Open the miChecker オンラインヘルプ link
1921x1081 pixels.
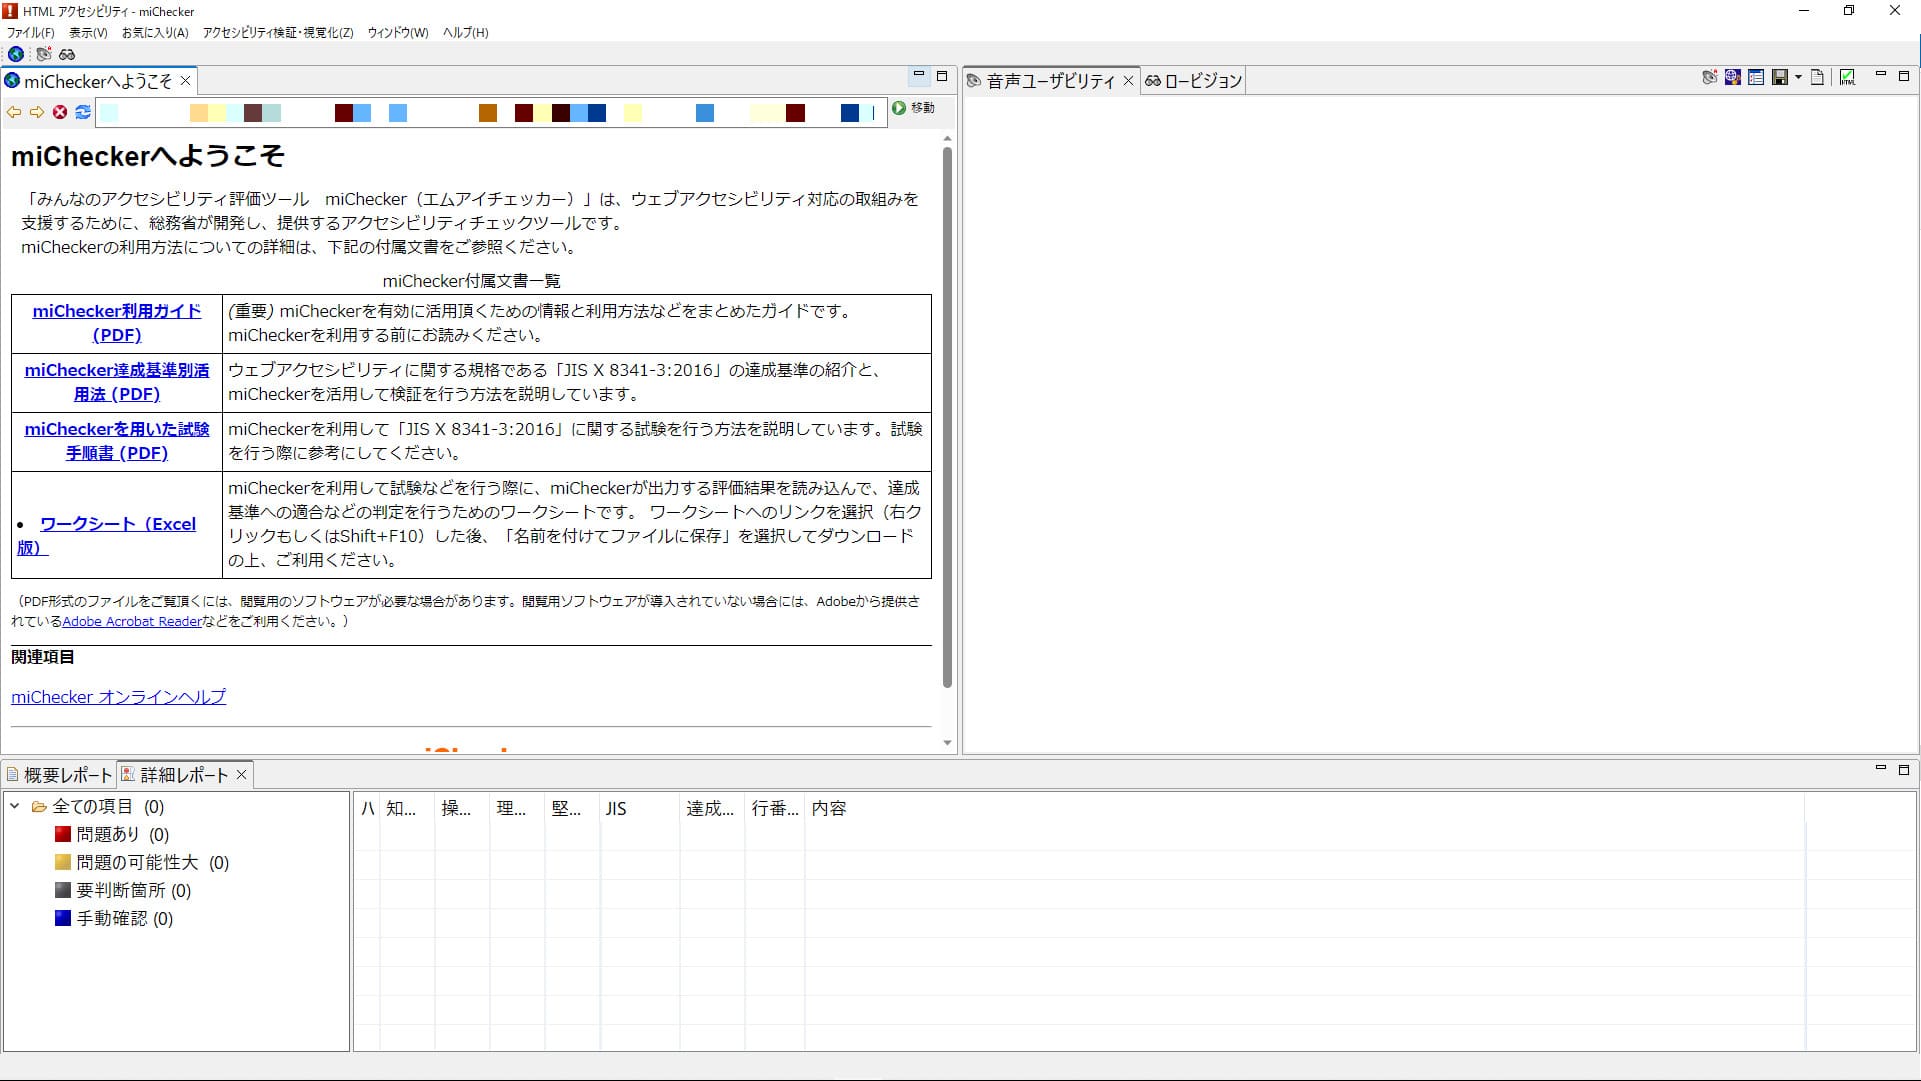[x=118, y=697]
